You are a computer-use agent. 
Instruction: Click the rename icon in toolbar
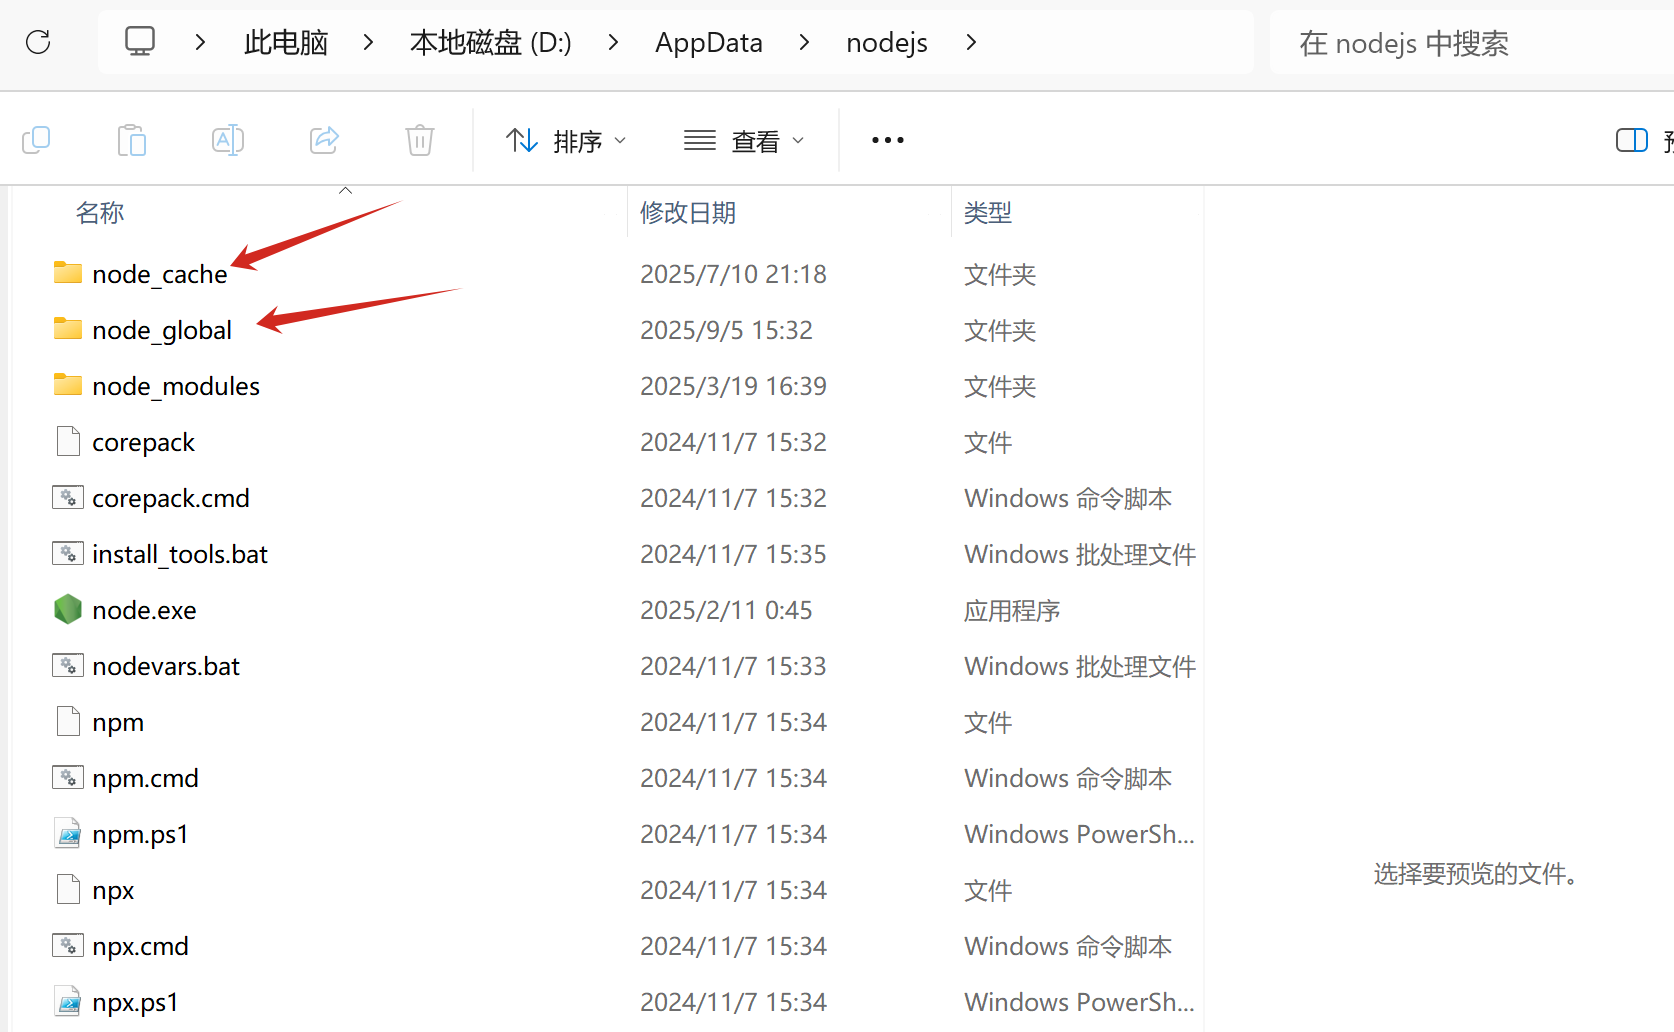click(228, 140)
